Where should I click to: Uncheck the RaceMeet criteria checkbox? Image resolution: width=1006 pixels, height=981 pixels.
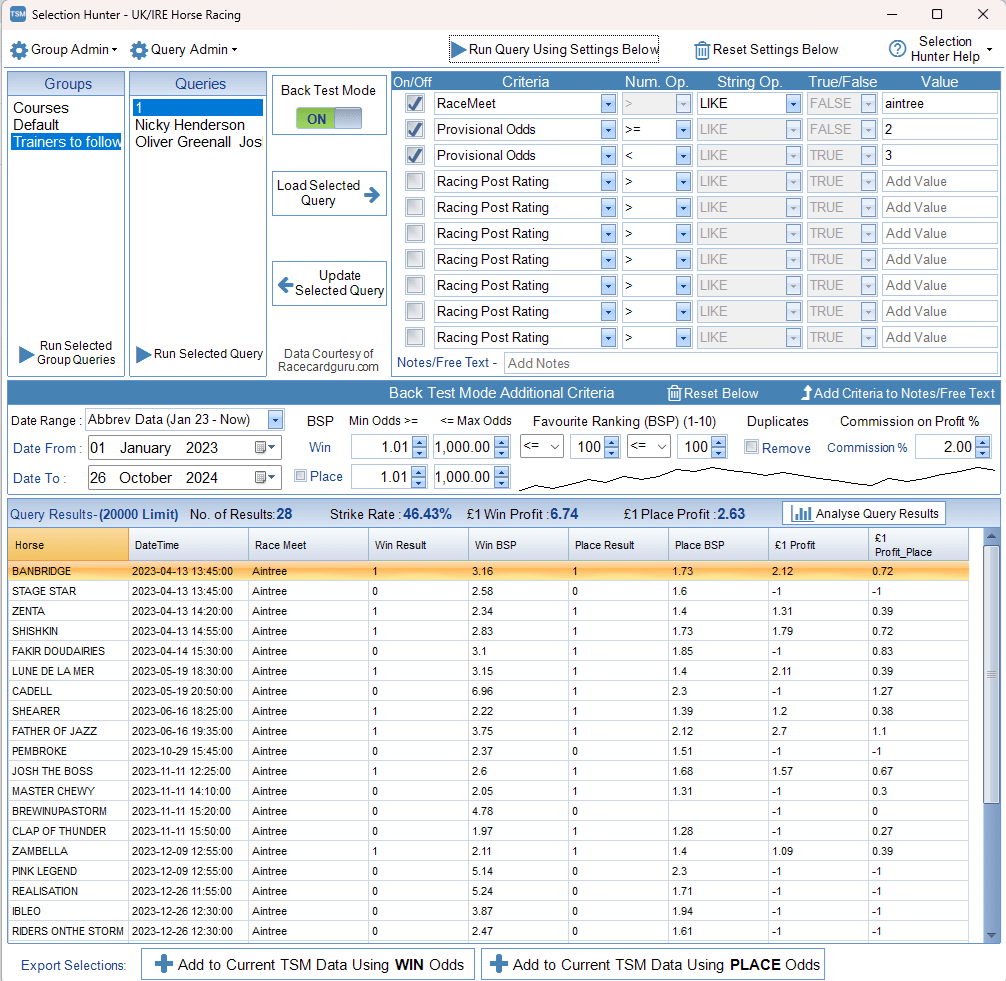[x=415, y=103]
